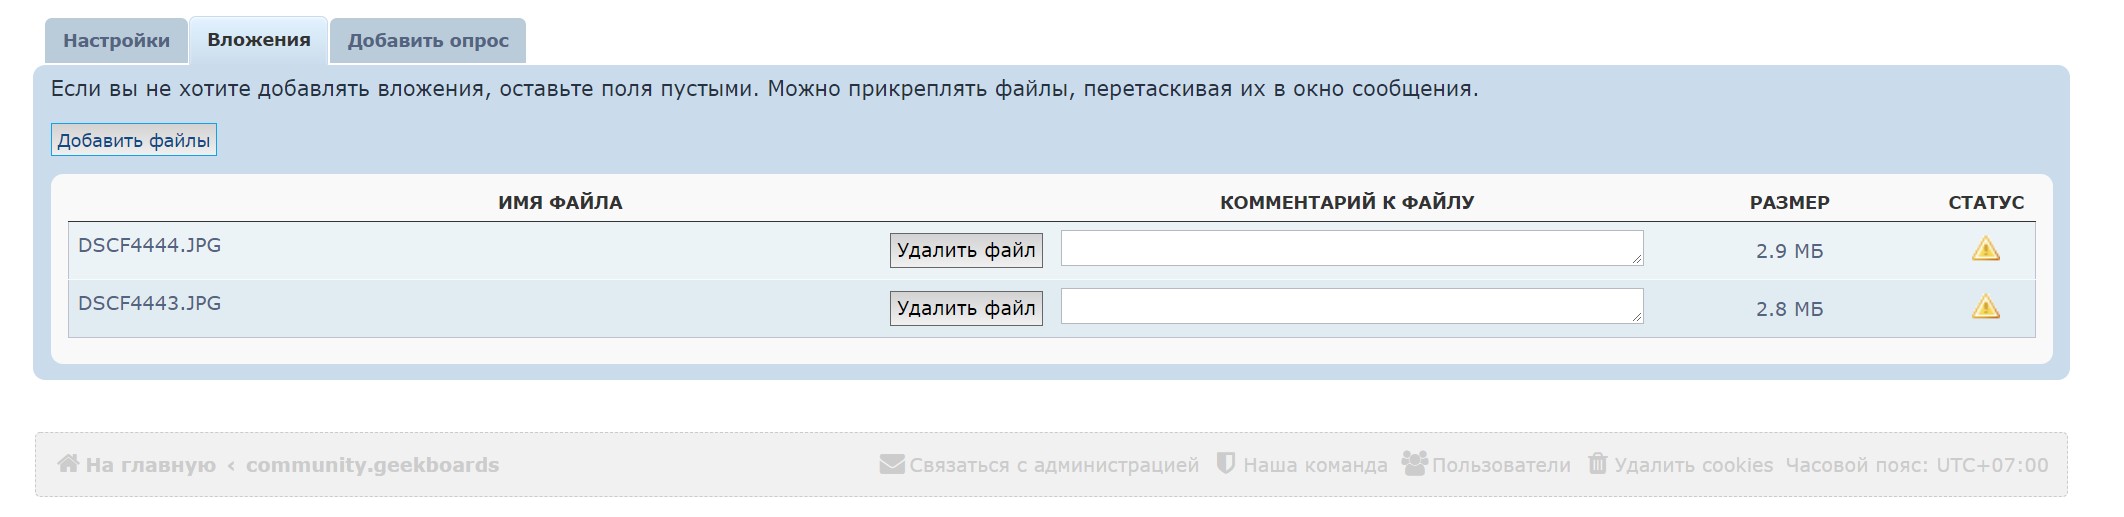2124x517 pixels.
Task: Open the Пользователи link
Action: pyautogui.click(x=1501, y=465)
